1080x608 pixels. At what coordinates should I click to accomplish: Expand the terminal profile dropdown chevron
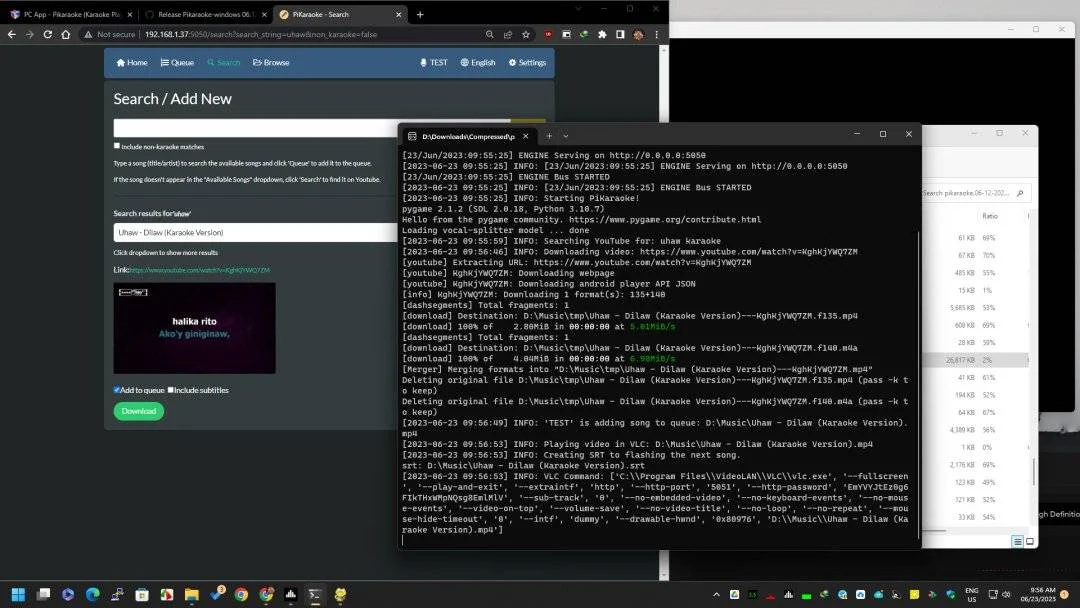coord(565,136)
